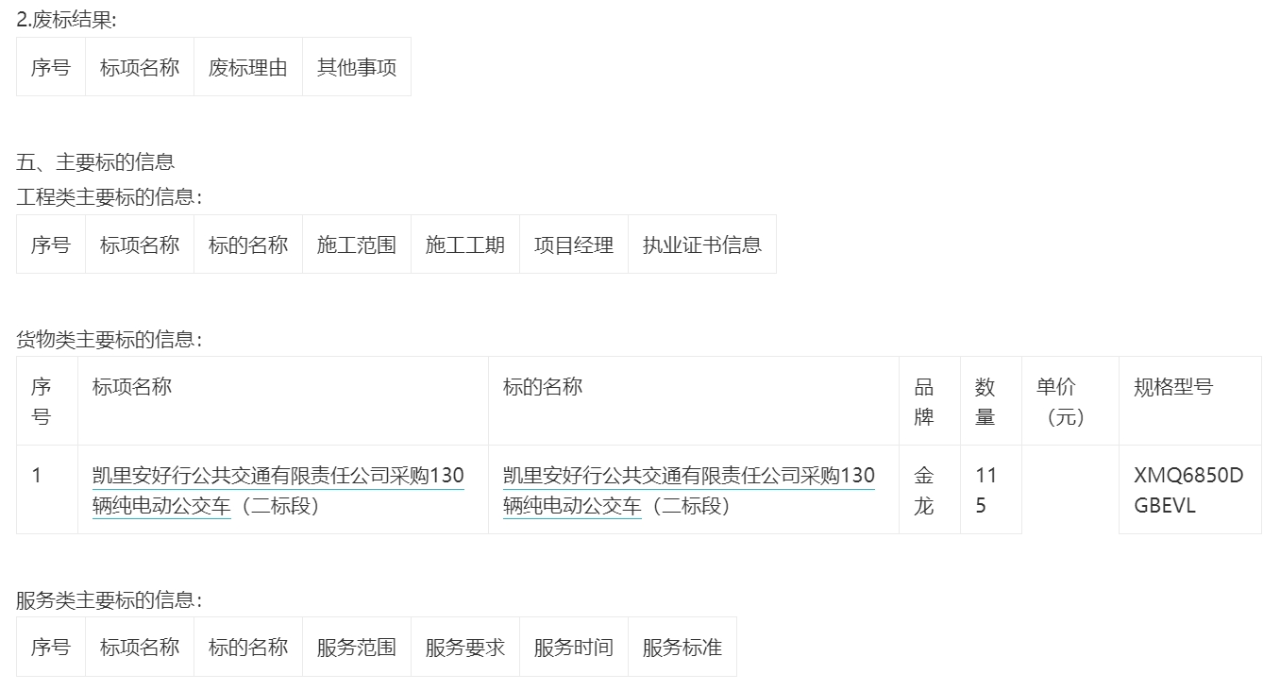Select the 品牌 column header
The width and height of the screenshot is (1280, 685).
[x=930, y=401]
